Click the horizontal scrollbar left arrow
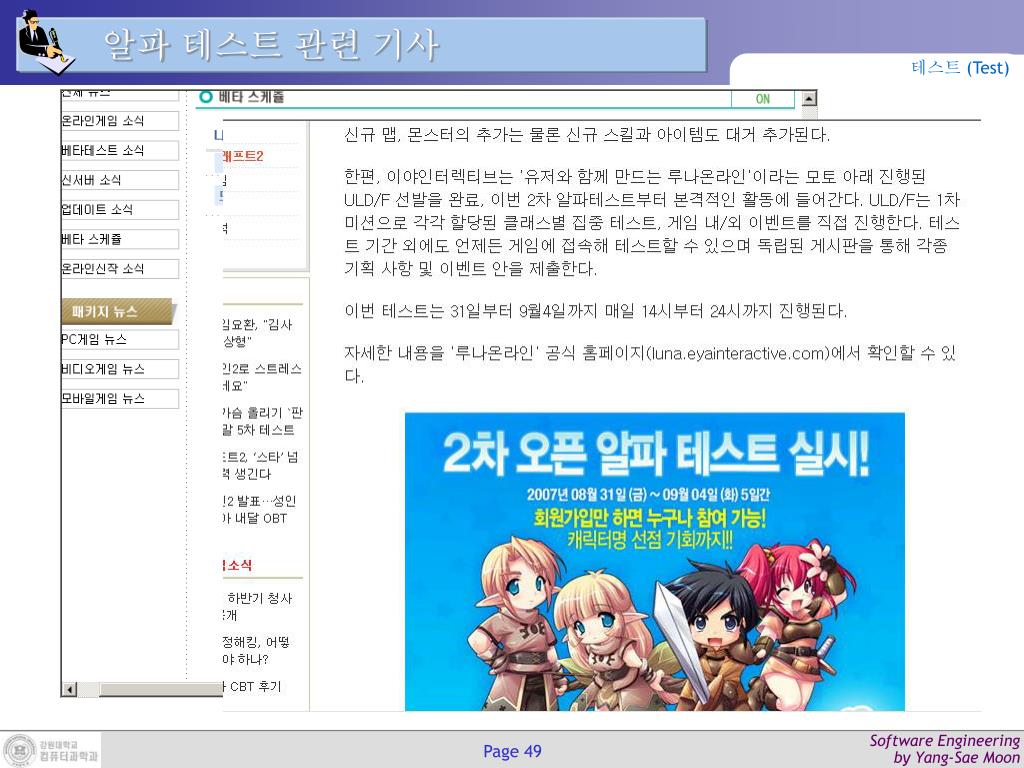 [69, 689]
